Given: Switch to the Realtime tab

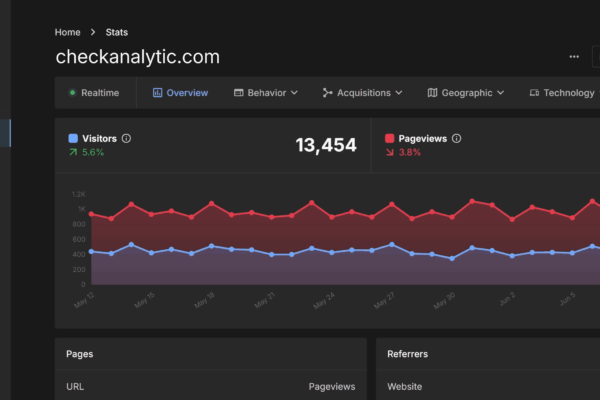Looking at the screenshot, I should 95,93.
